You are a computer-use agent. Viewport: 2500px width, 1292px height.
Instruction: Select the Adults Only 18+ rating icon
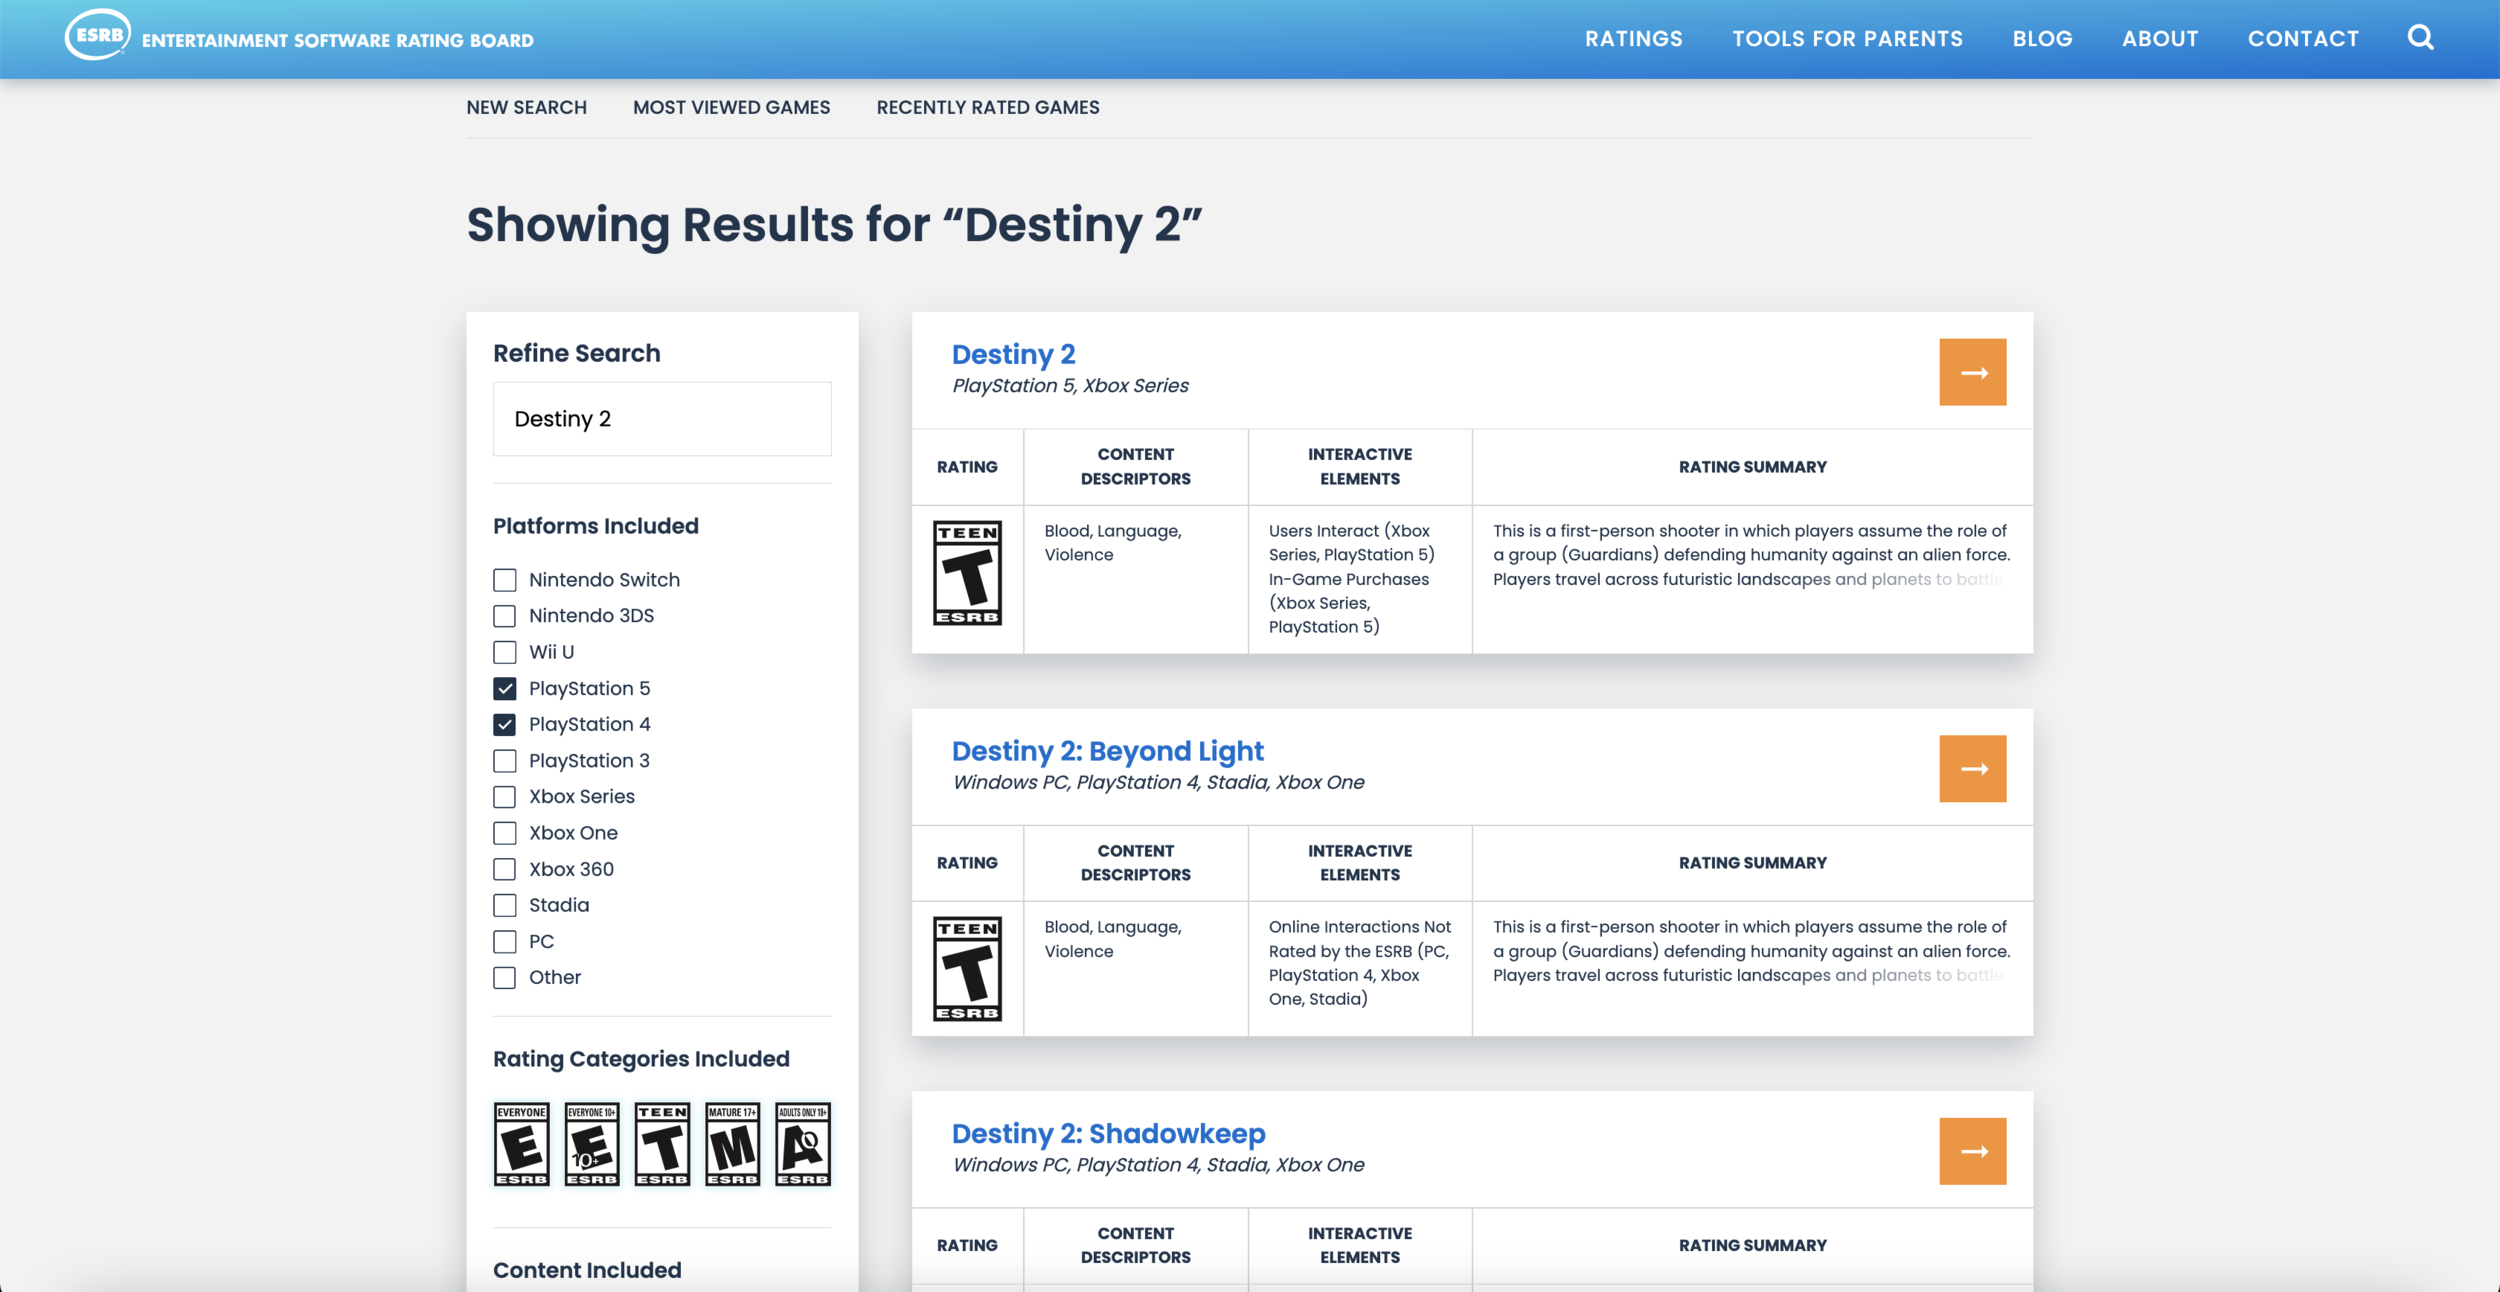coord(803,1144)
